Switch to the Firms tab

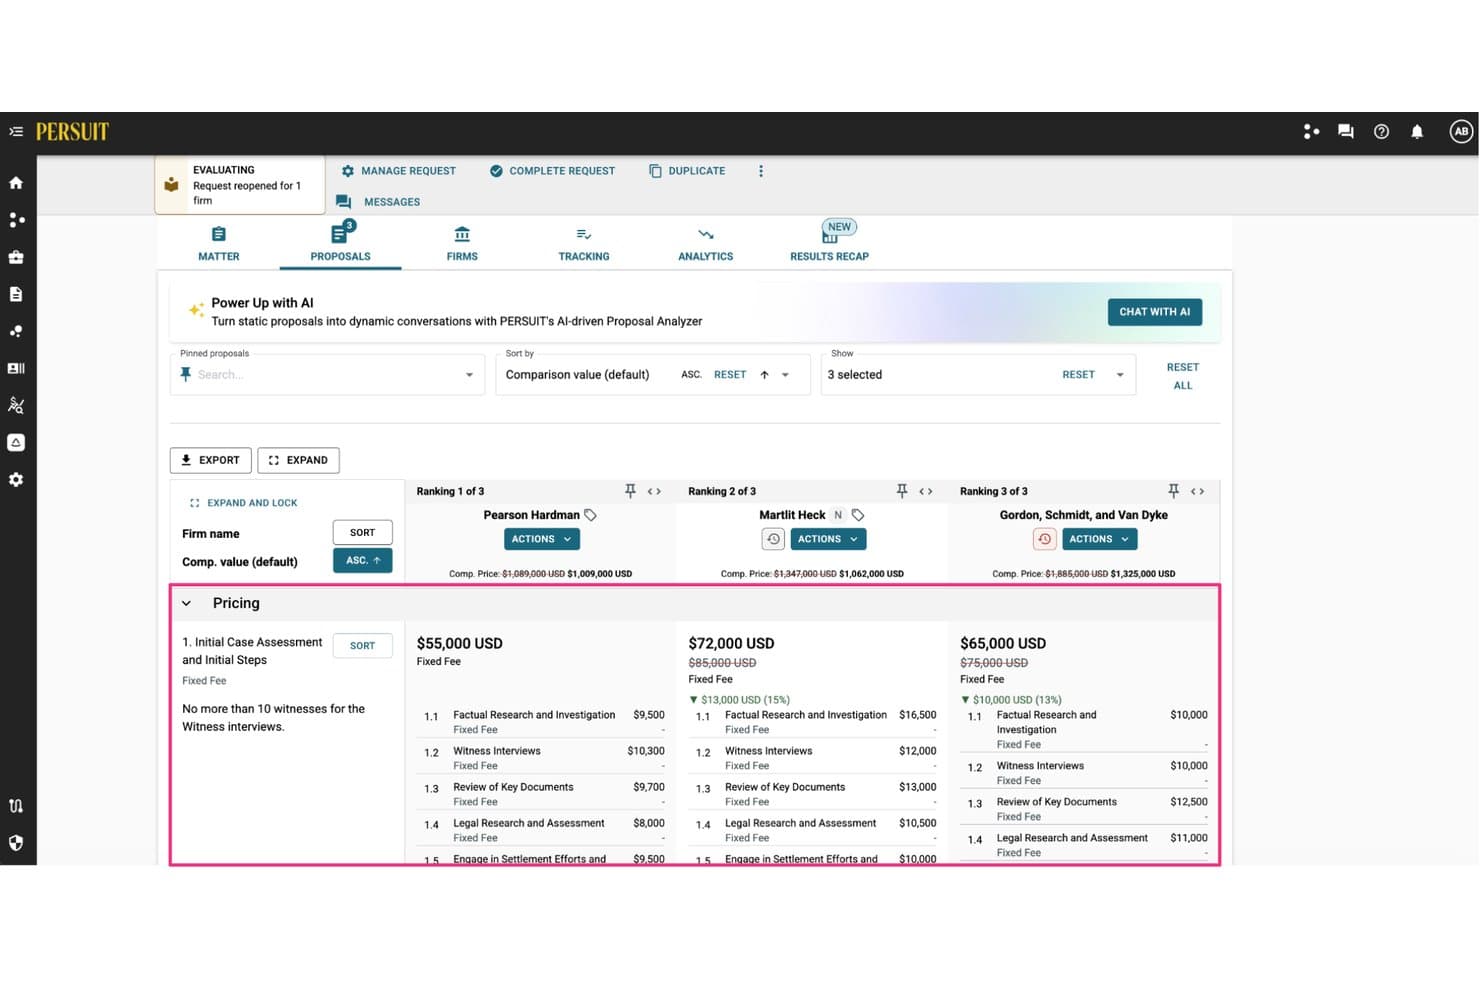(x=462, y=243)
